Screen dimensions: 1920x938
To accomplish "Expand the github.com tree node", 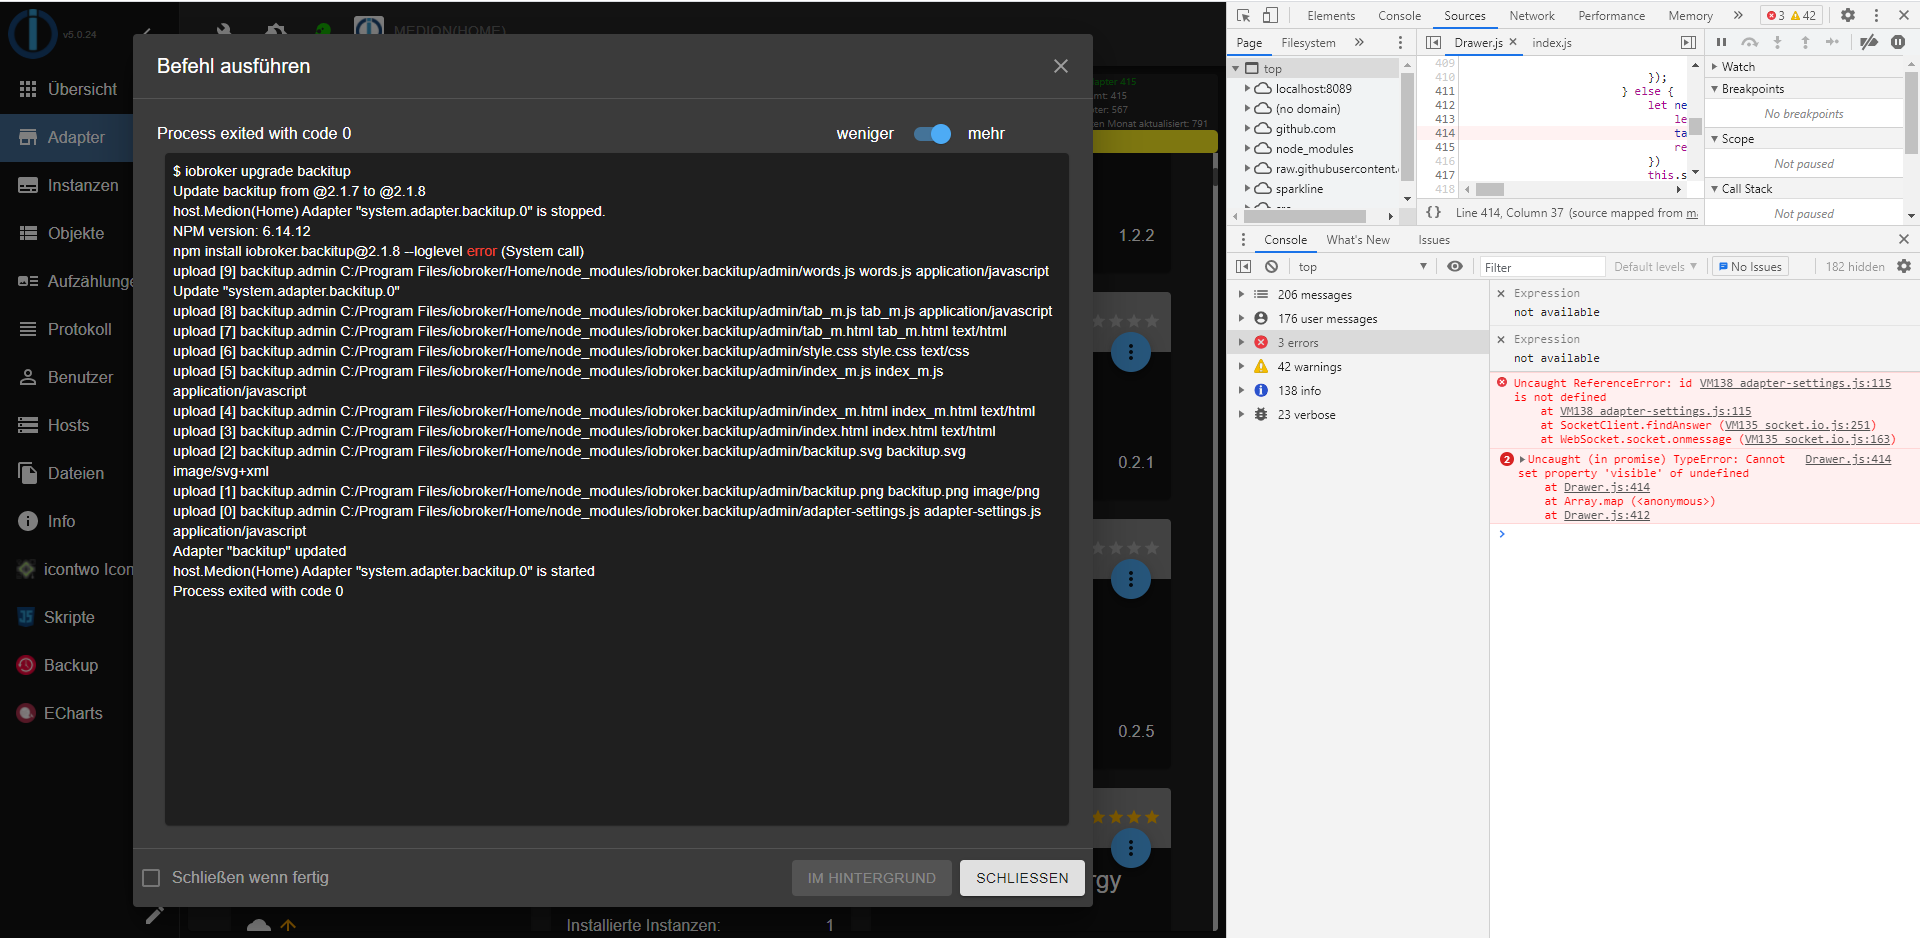I will pos(1247,128).
